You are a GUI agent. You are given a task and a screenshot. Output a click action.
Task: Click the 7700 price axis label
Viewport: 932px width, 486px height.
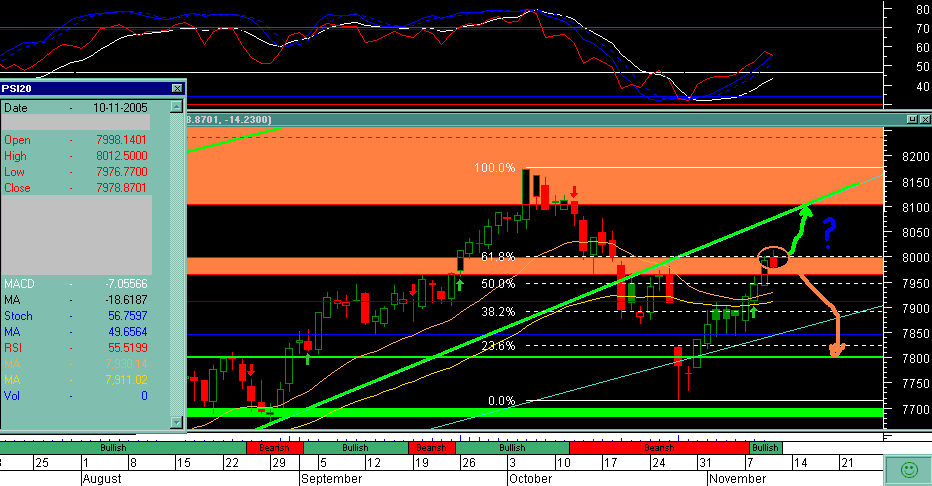pos(915,410)
